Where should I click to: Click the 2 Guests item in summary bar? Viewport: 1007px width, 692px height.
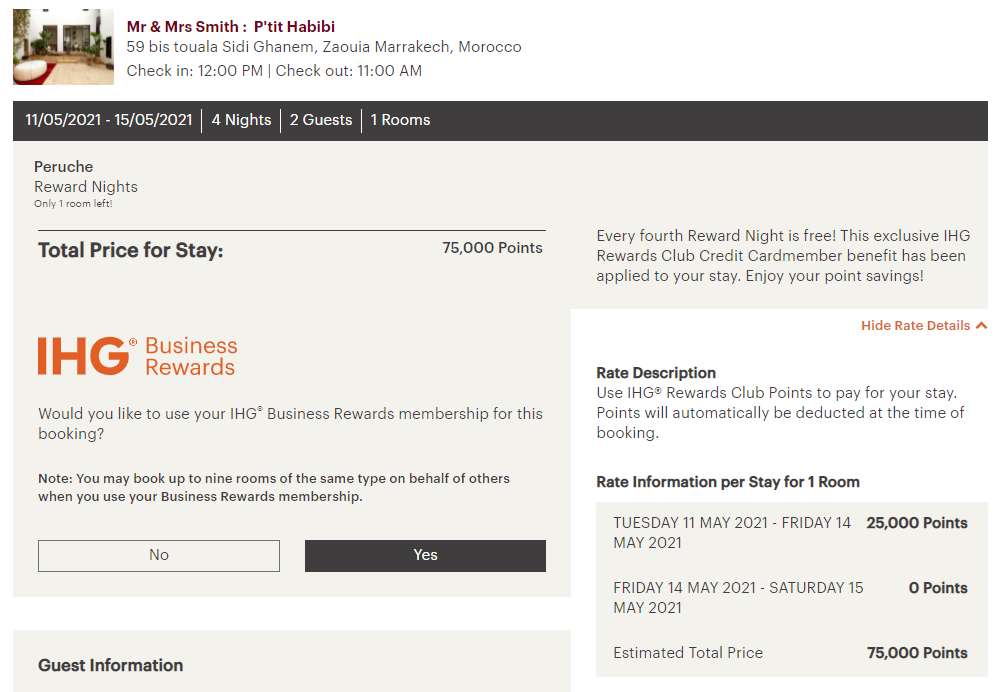tap(321, 120)
